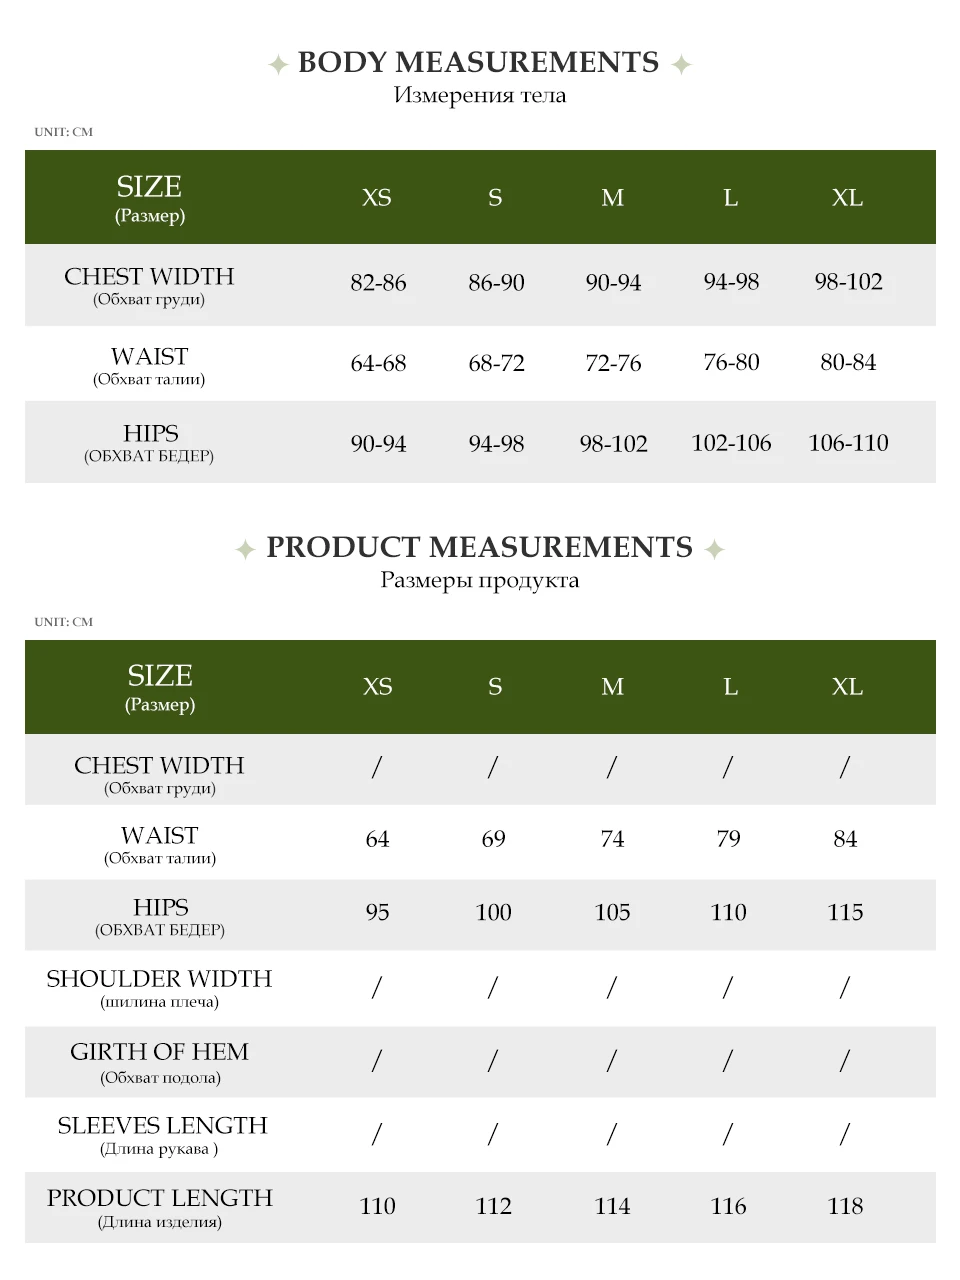960x1280 pixels.
Task: Click product hips value 100
Action: (x=493, y=912)
